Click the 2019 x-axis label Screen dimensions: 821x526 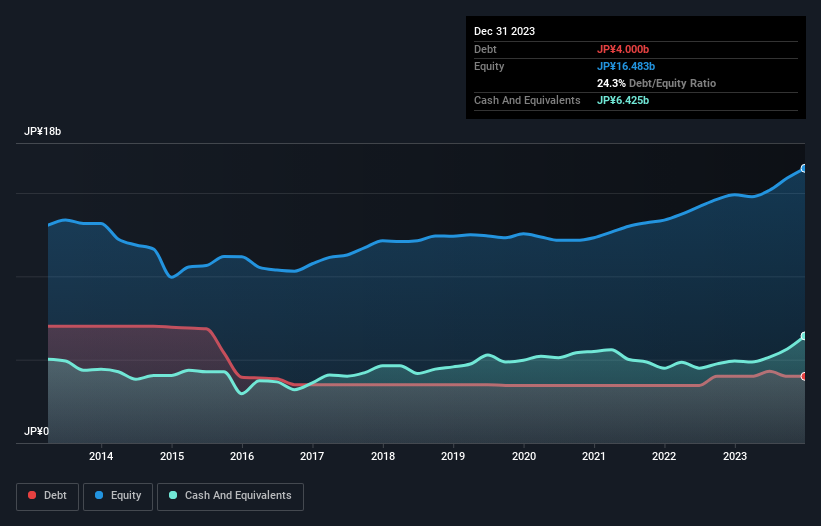(453, 456)
